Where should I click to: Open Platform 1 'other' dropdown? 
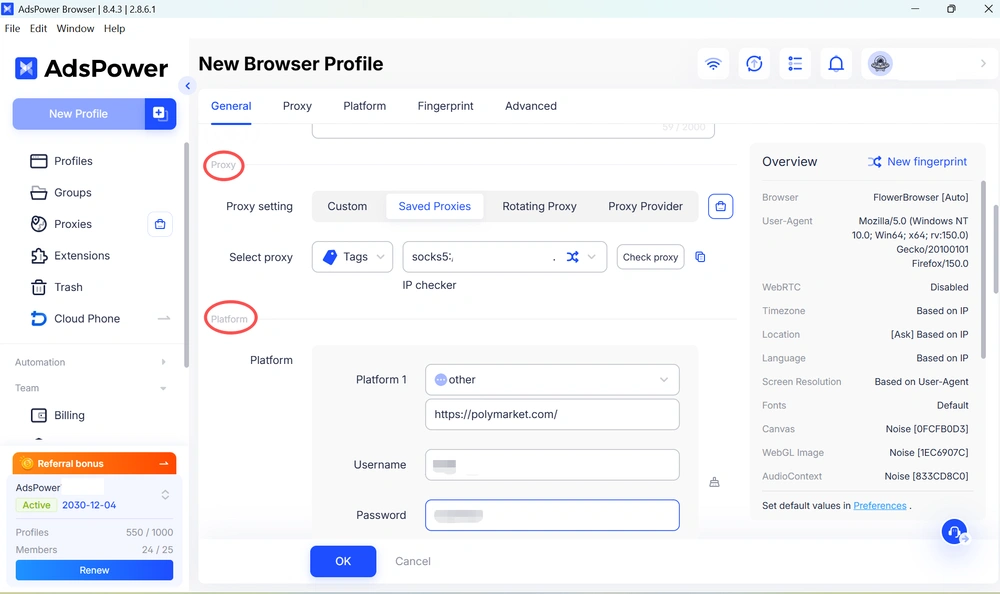coord(552,380)
